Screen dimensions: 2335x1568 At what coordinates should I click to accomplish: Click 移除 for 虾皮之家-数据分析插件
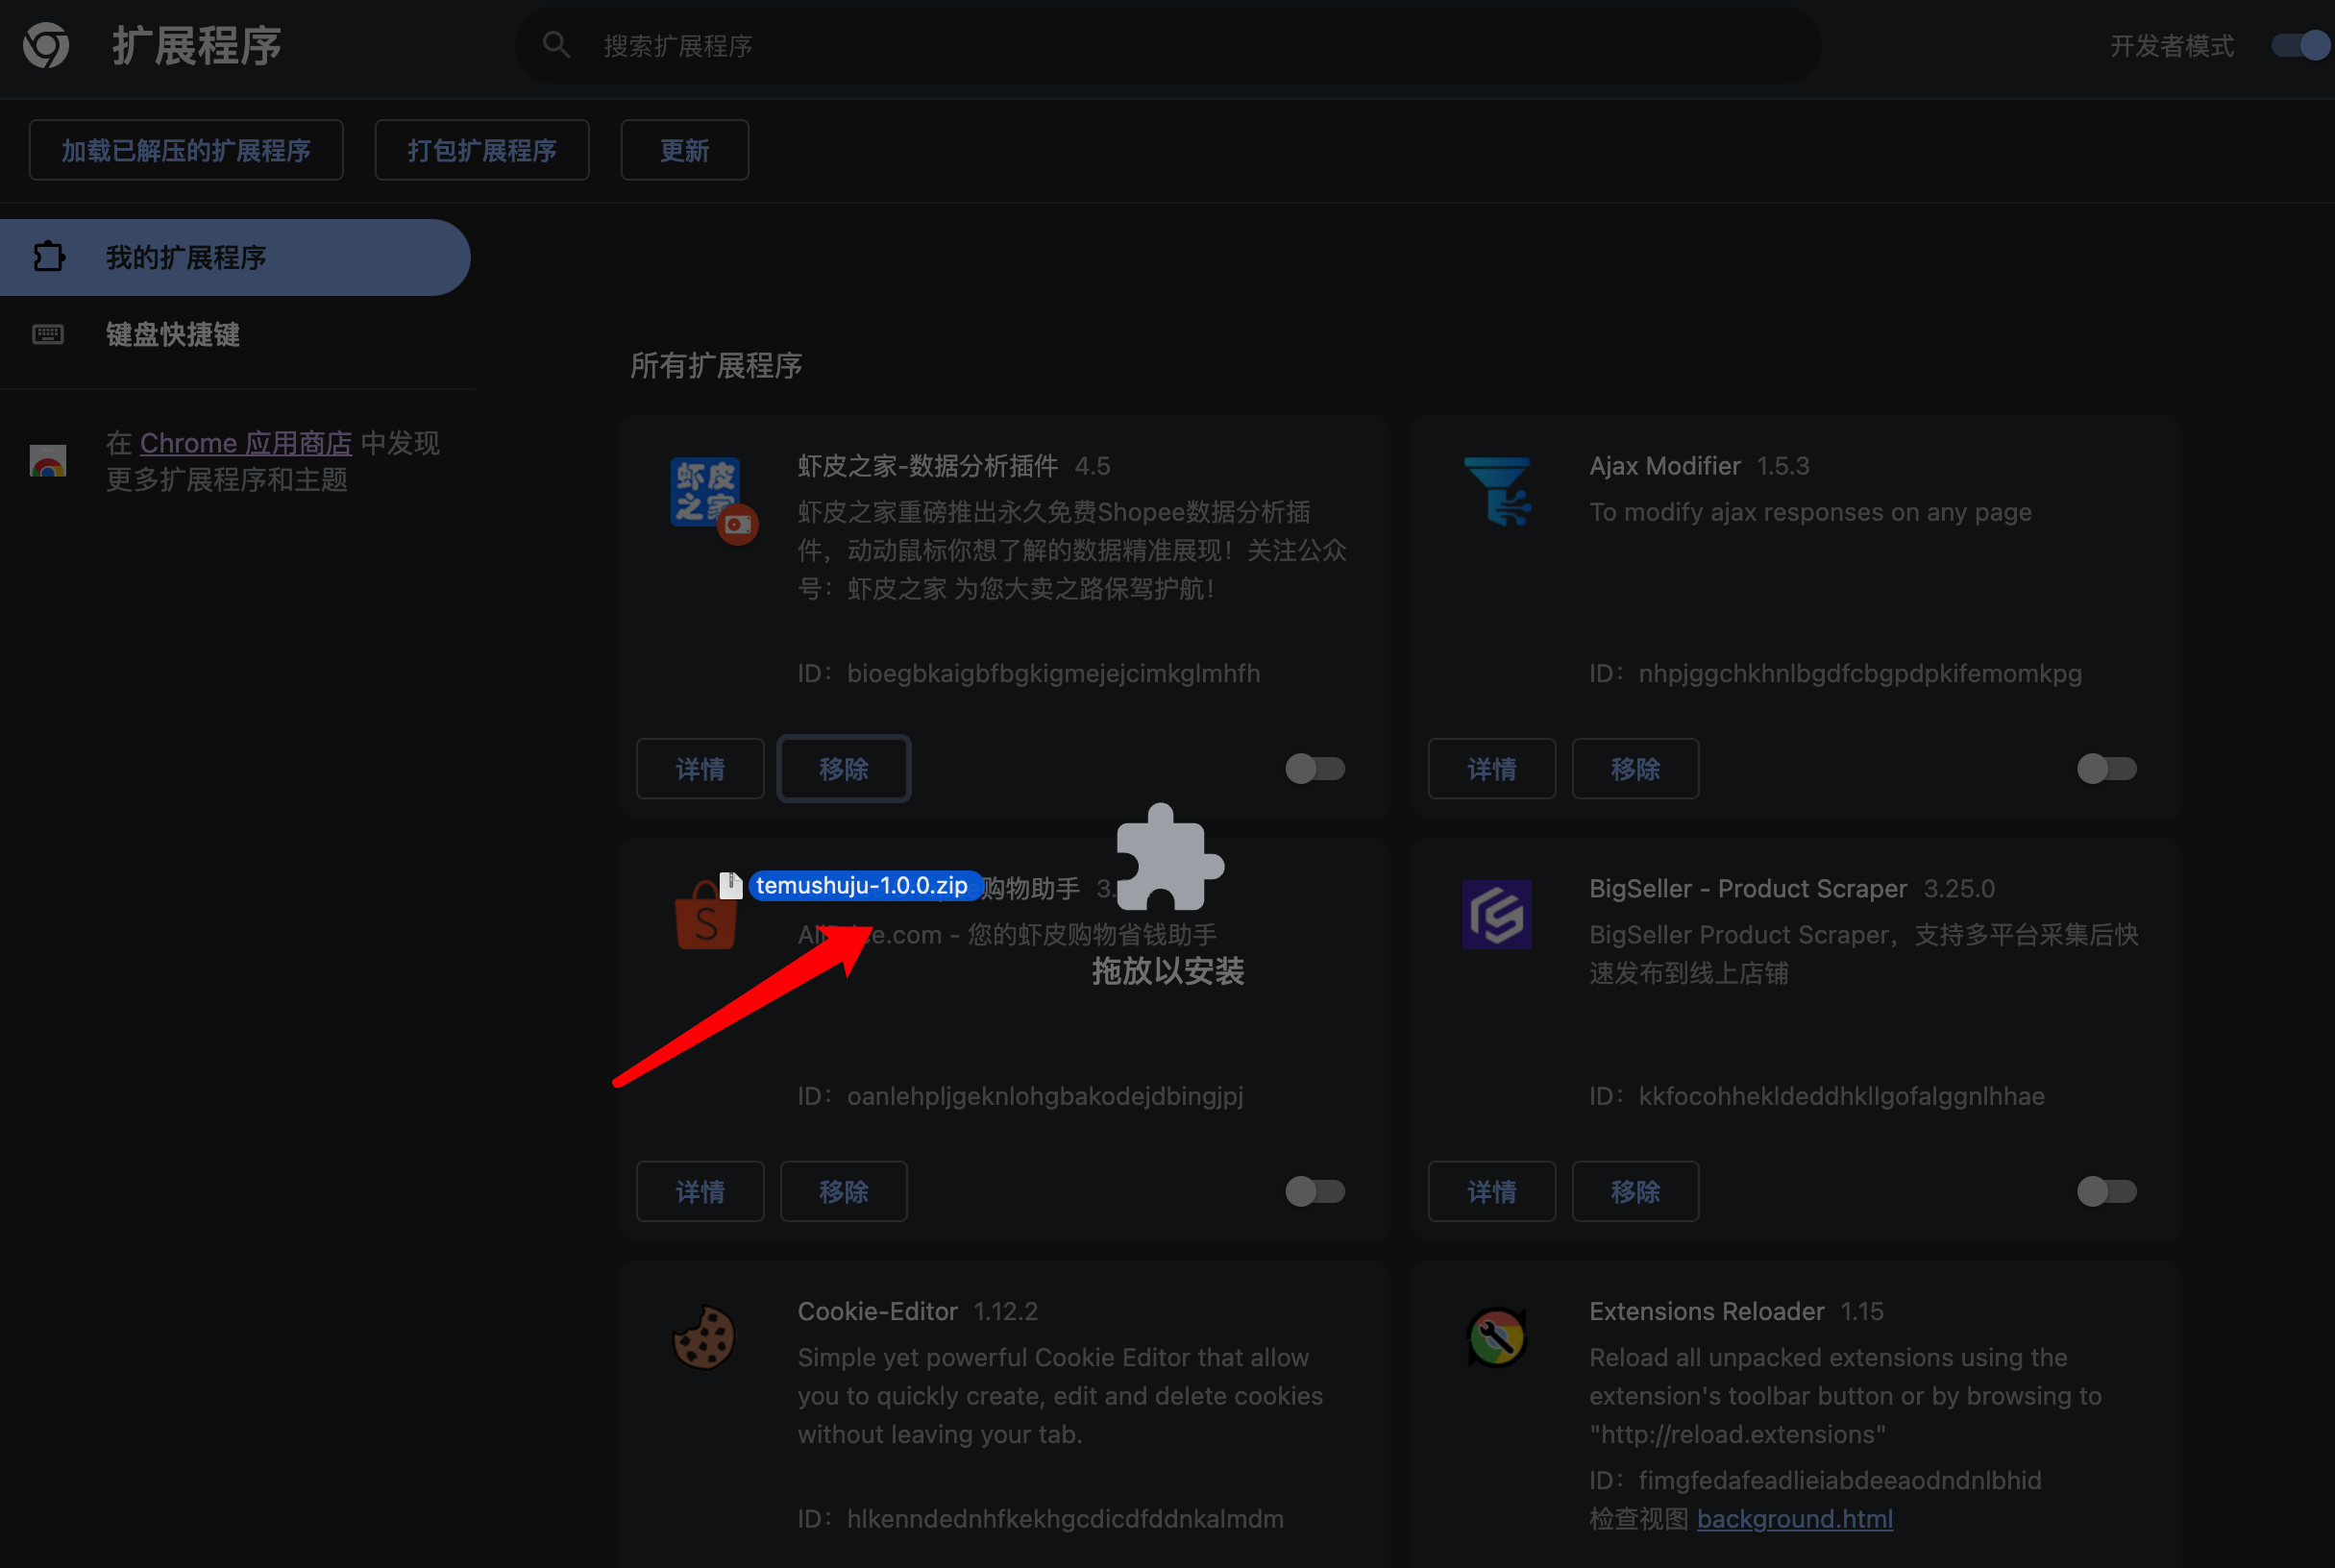pos(843,768)
